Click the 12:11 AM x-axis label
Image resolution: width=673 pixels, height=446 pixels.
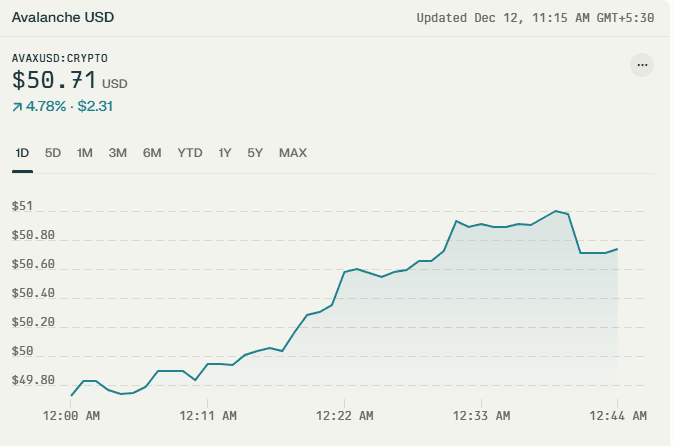point(208,416)
